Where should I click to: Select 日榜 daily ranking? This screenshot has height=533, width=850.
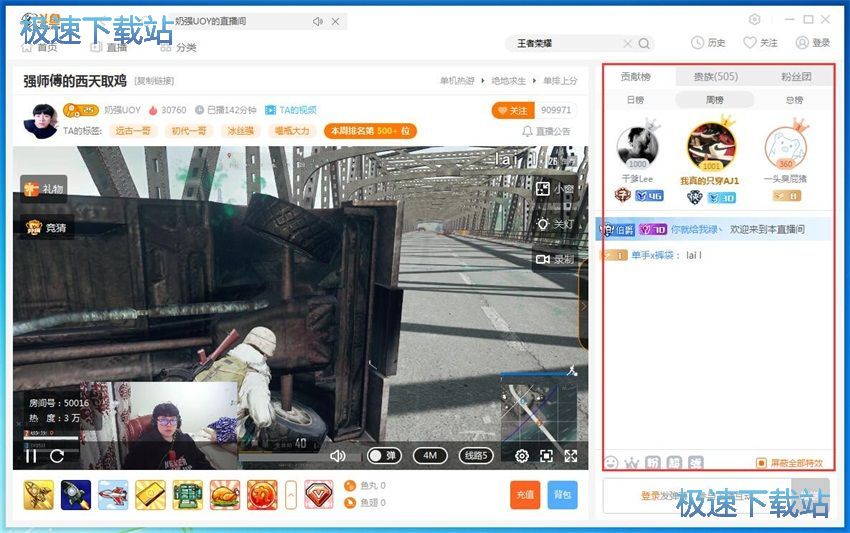tap(635, 100)
